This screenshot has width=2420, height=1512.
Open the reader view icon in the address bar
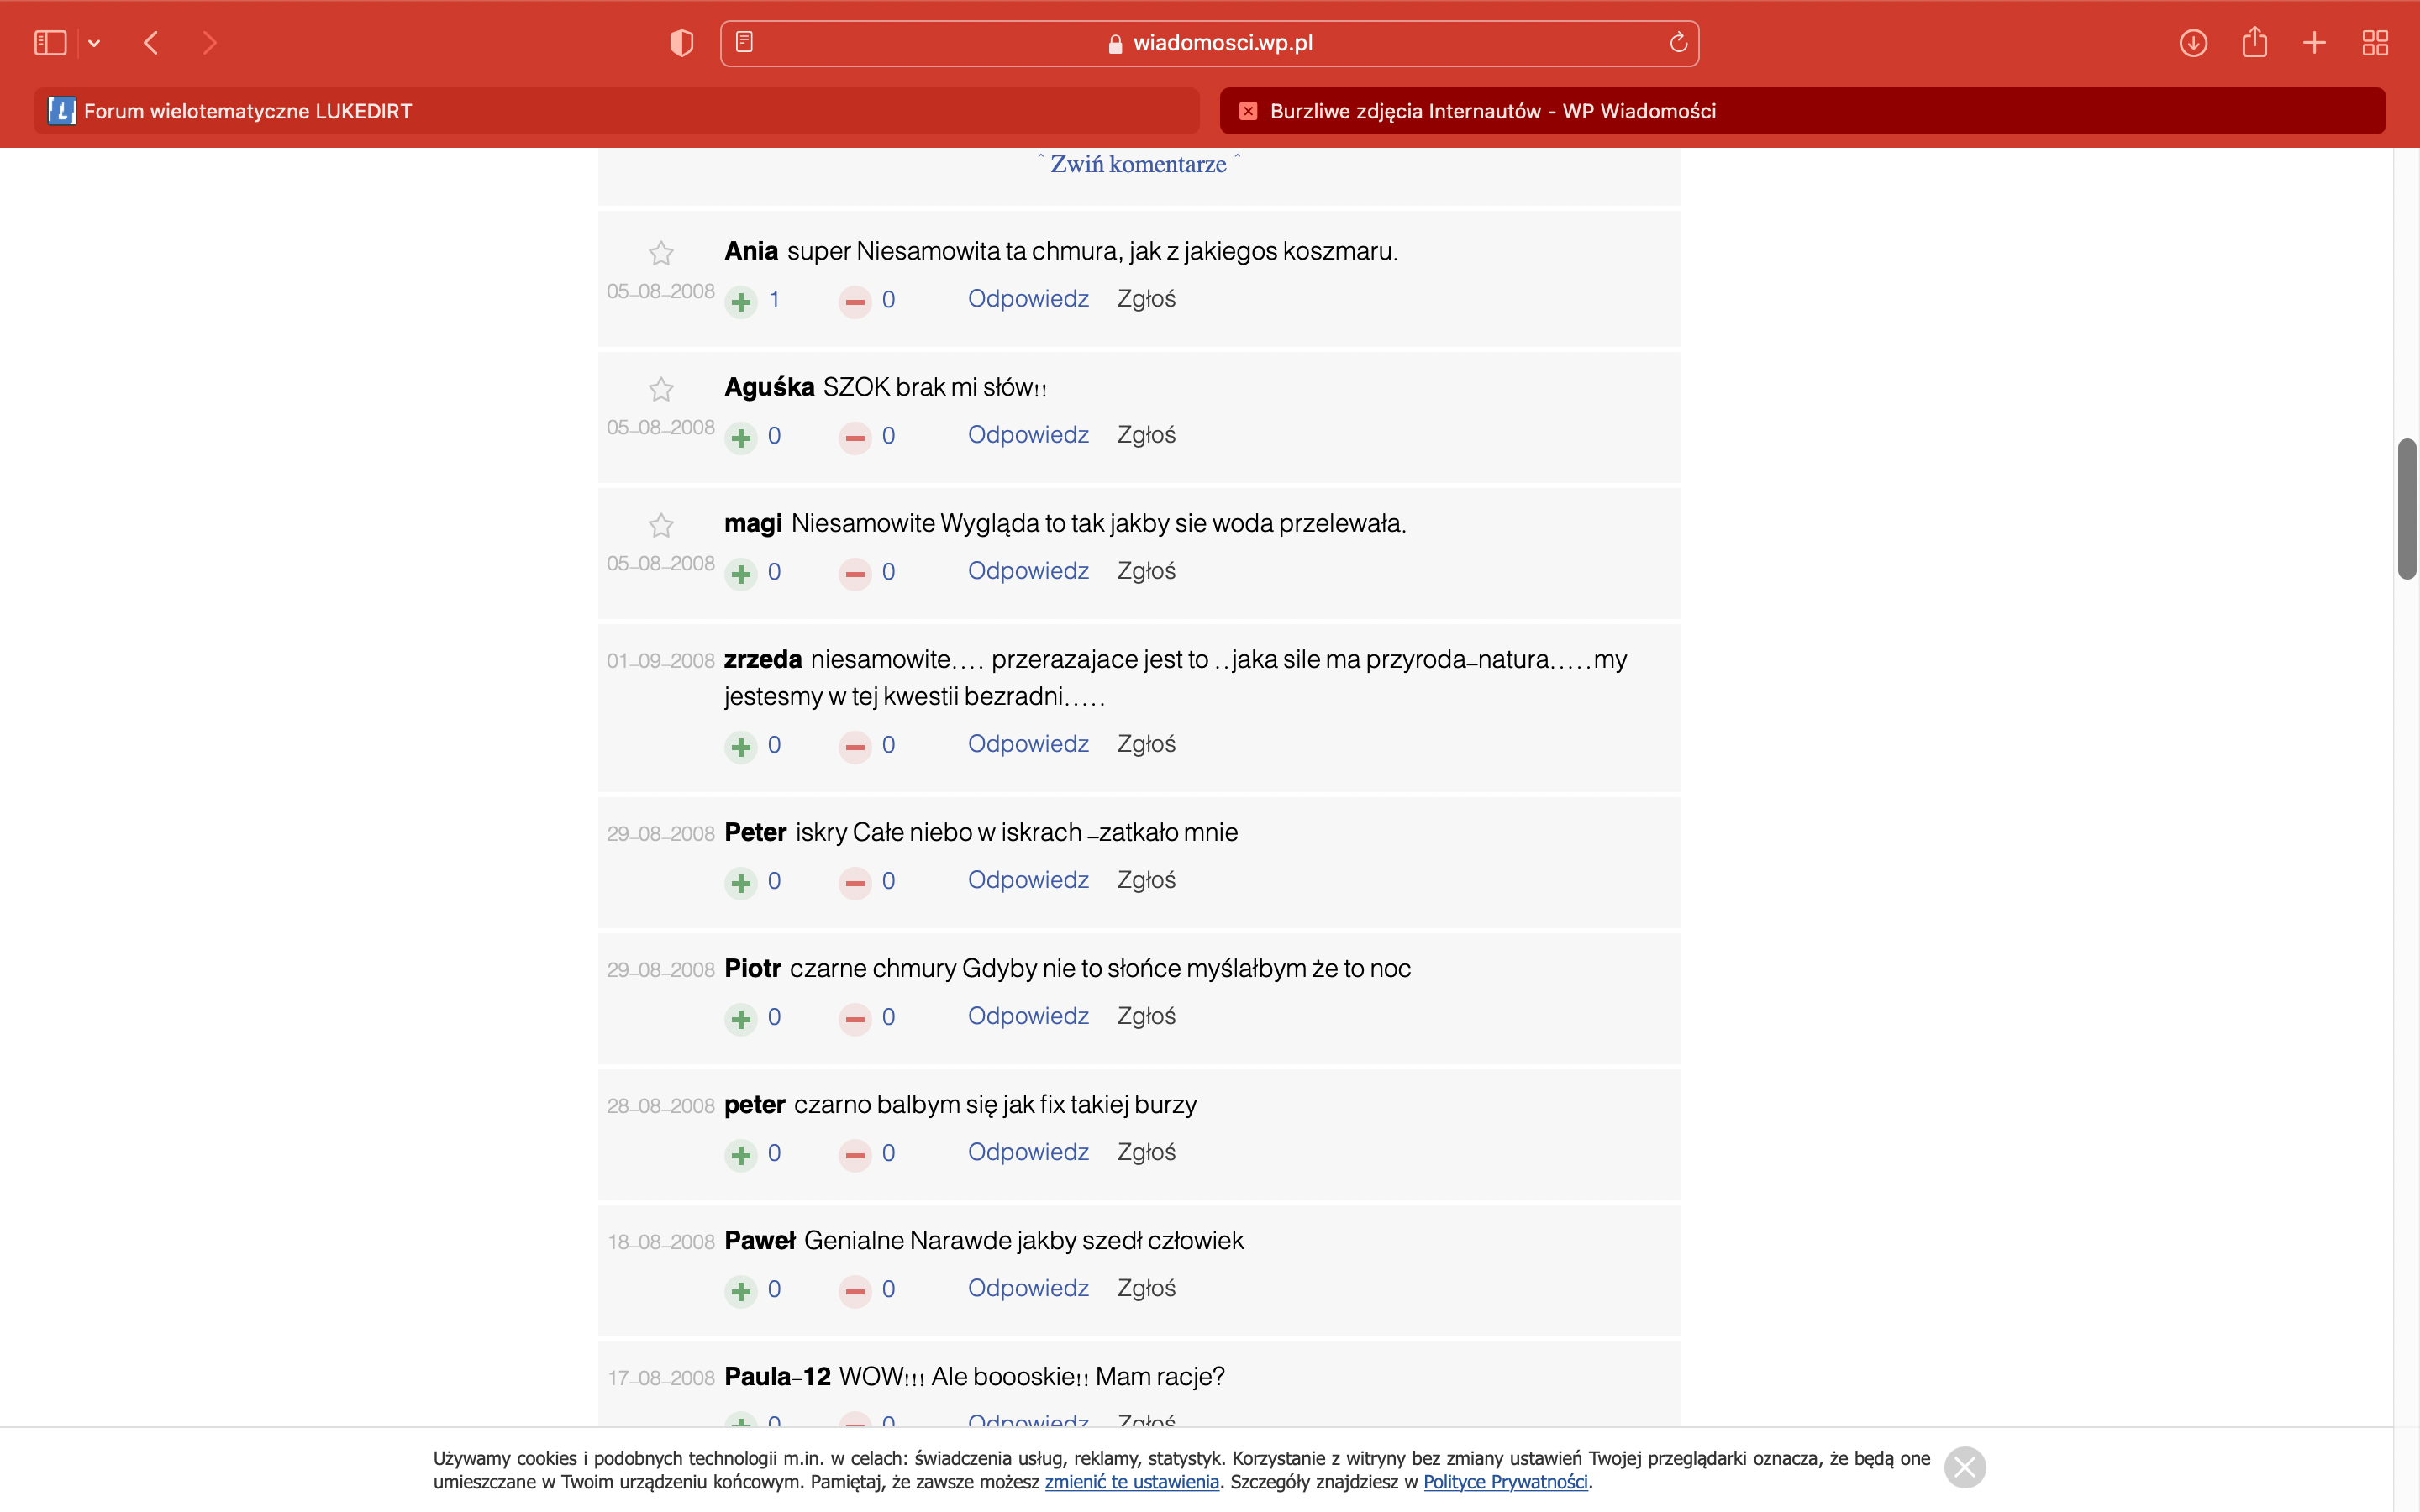(744, 42)
